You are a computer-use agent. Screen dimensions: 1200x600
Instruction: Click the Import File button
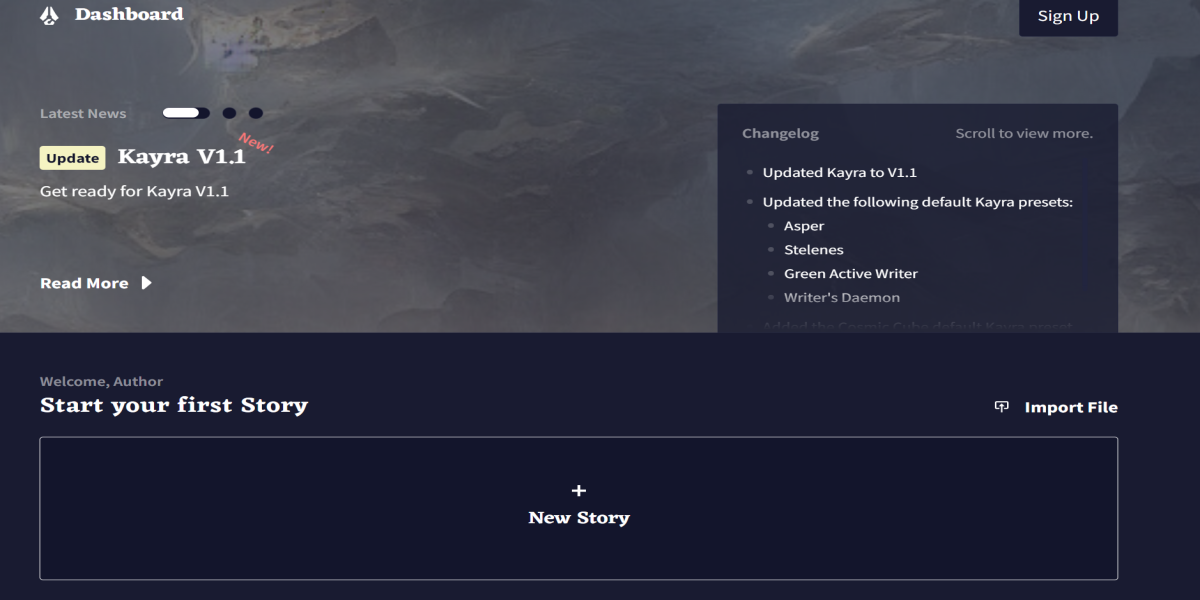(x=1071, y=407)
